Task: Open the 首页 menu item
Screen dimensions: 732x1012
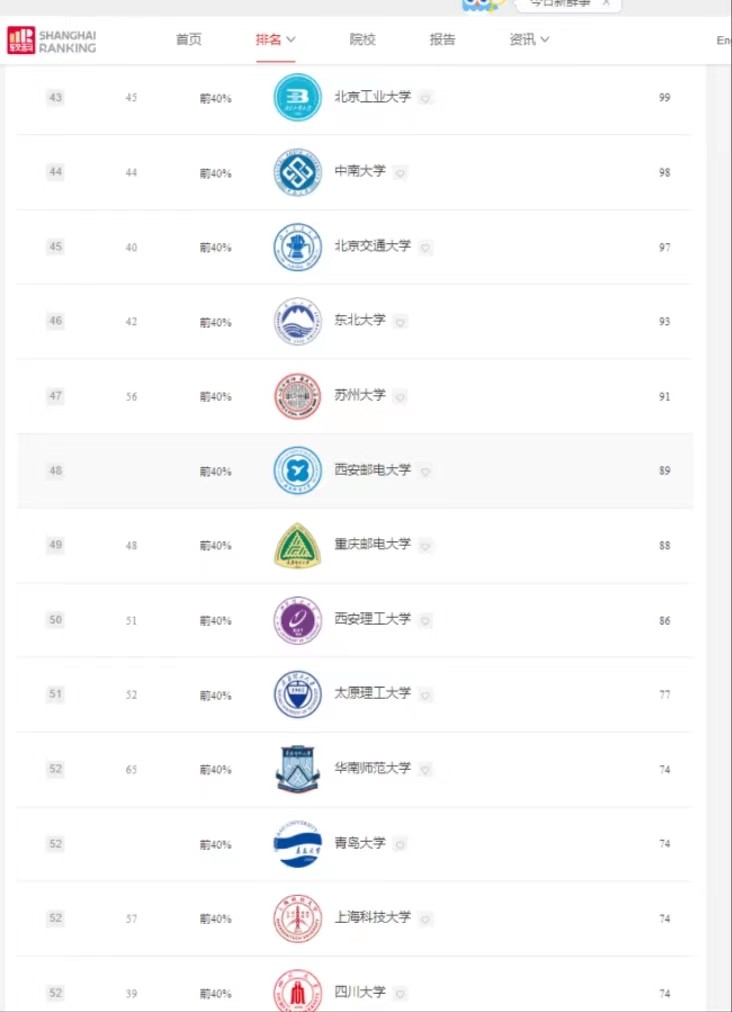Action: tap(188, 40)
